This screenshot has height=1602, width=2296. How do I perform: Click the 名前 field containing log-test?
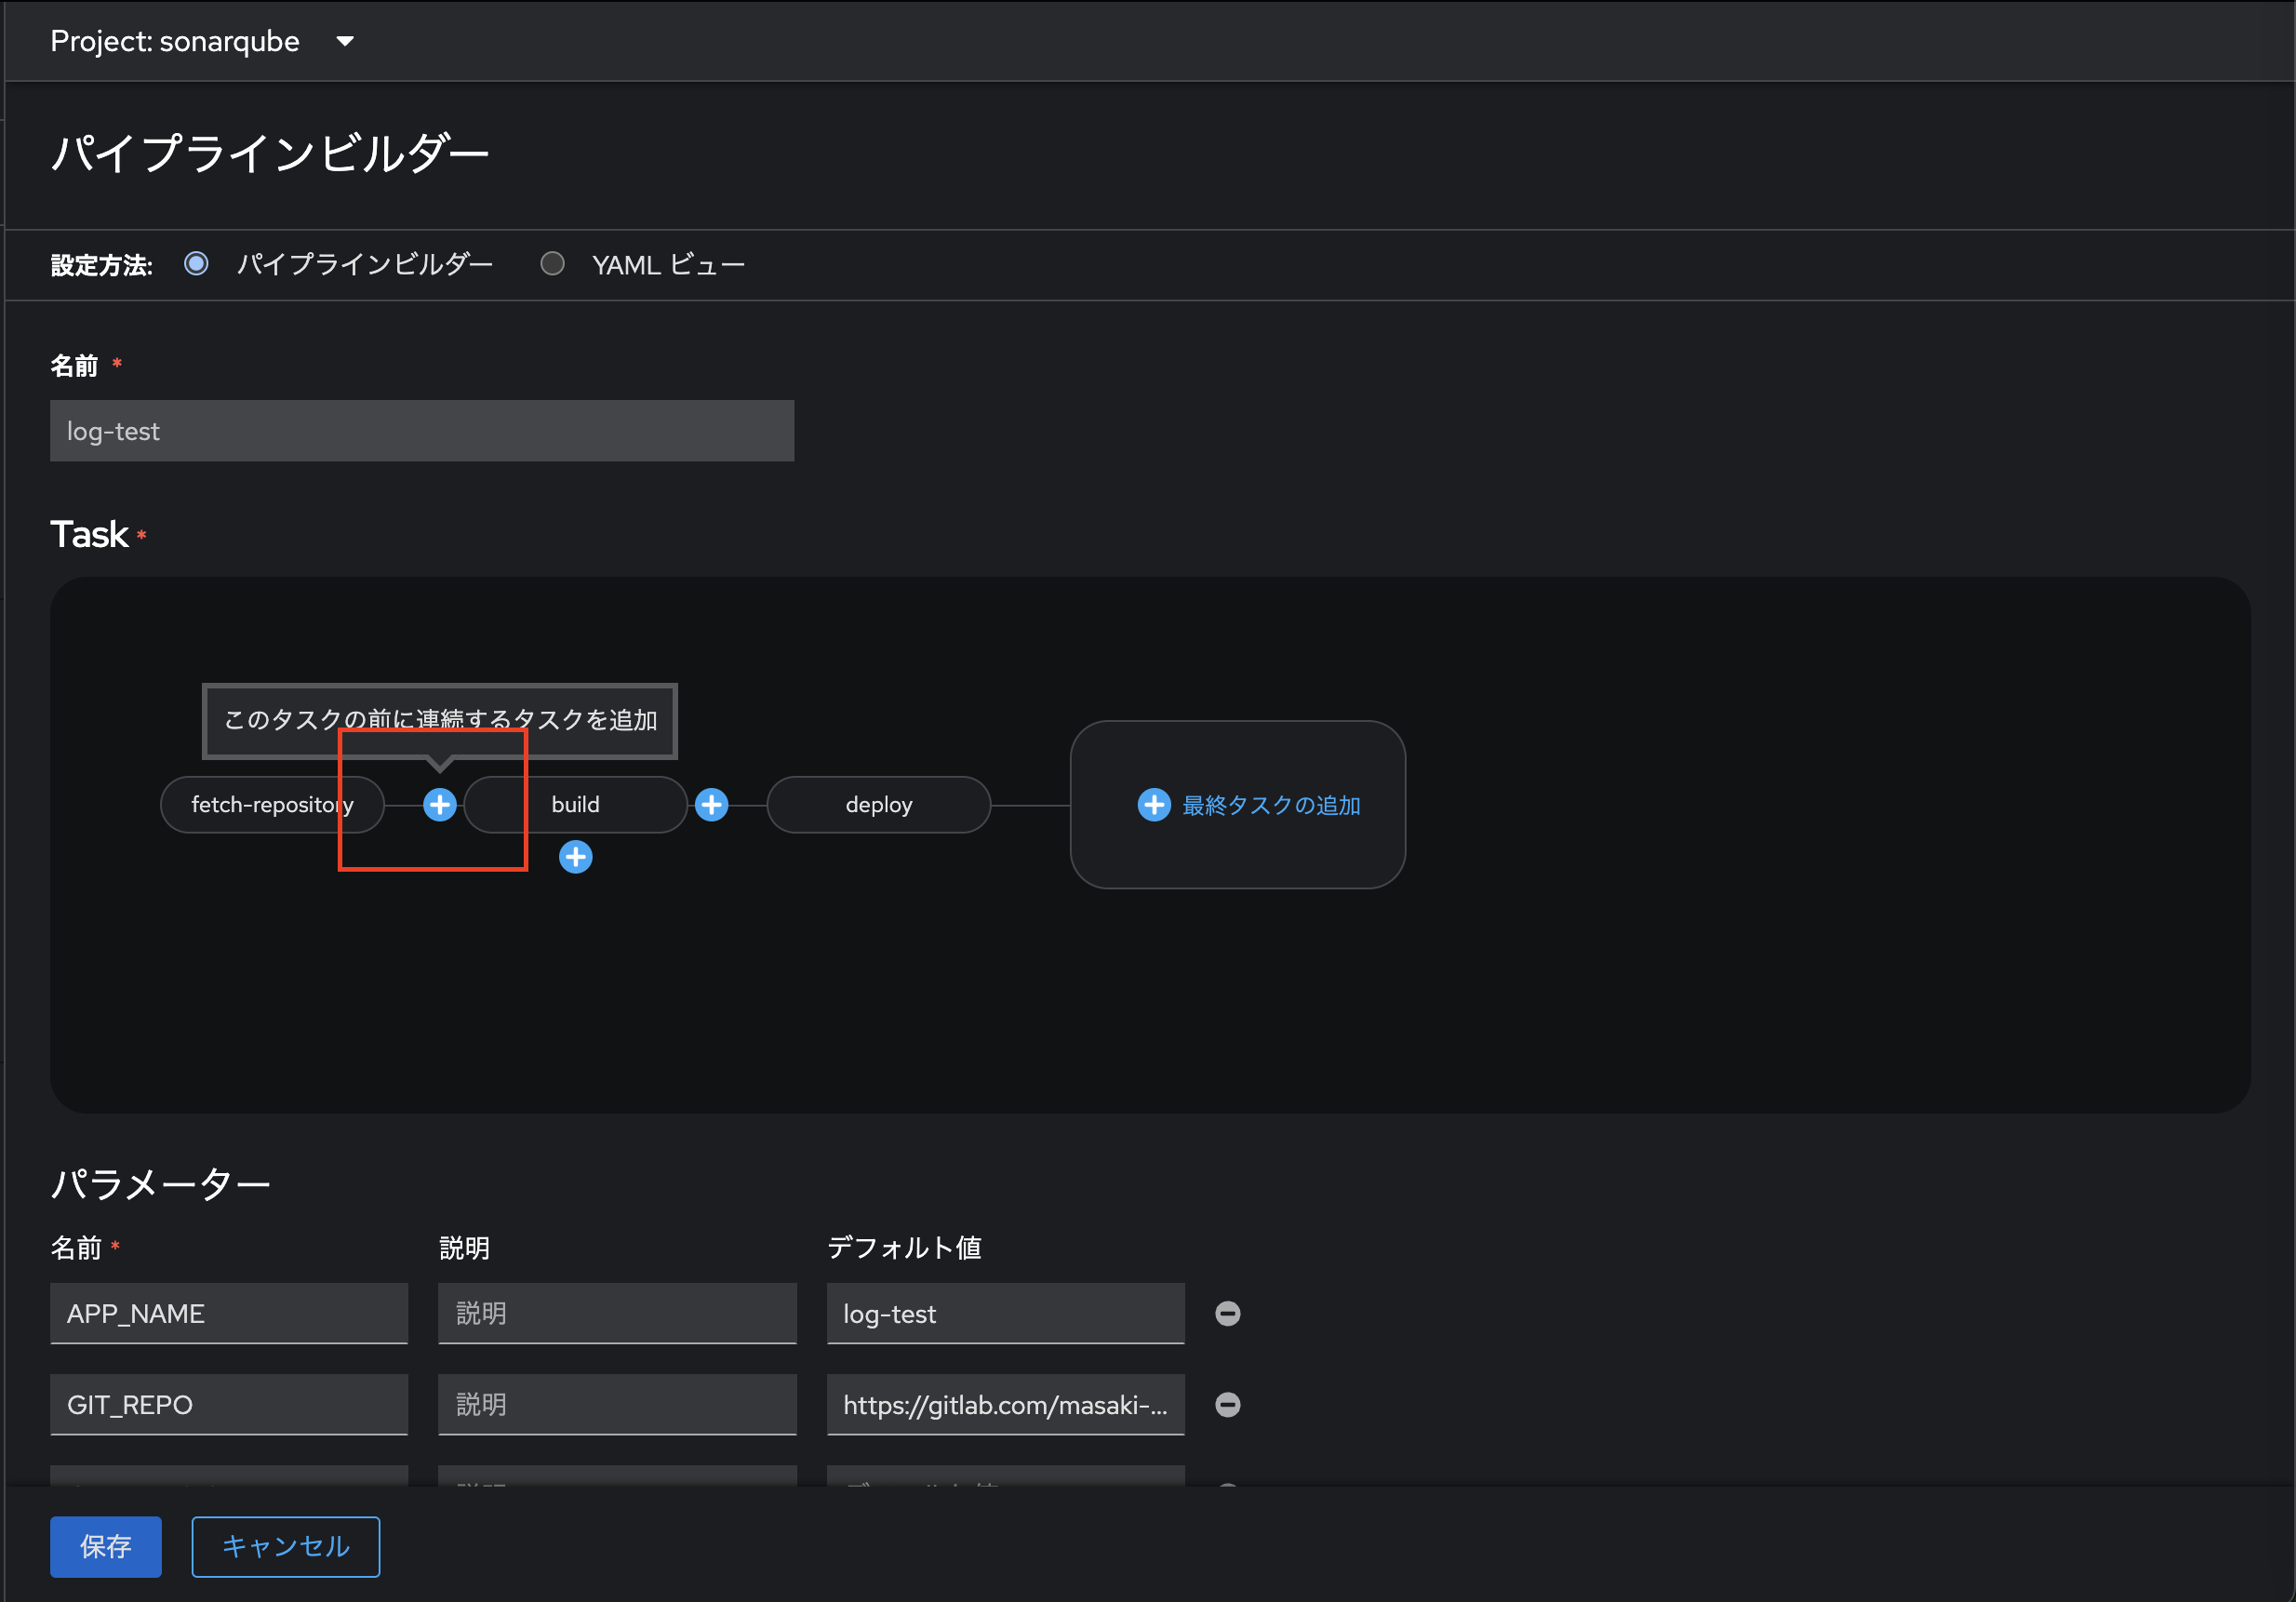(421, 431)
